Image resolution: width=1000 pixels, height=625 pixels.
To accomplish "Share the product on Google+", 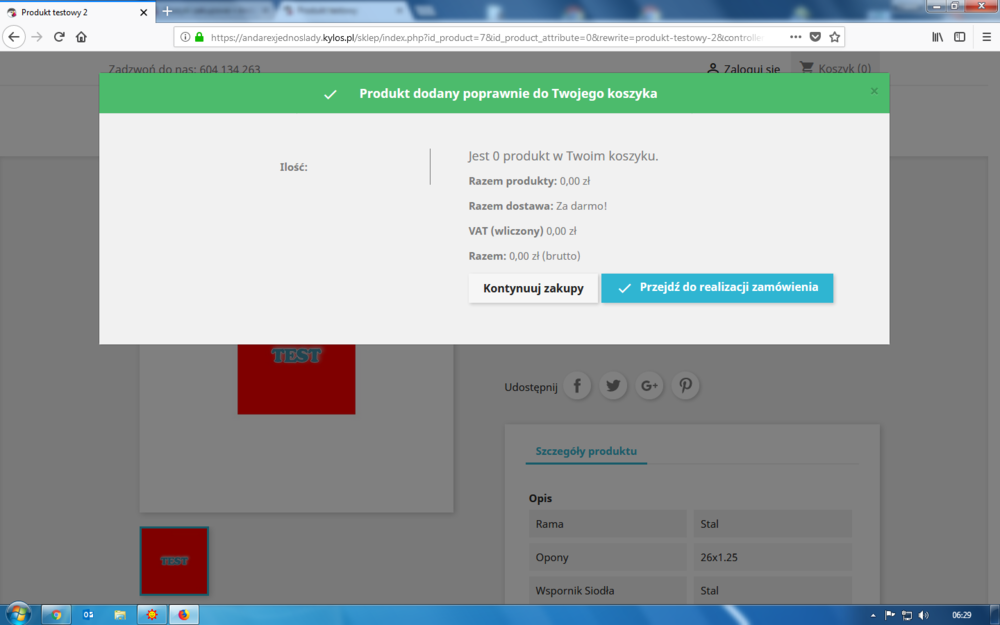I will tap(649, 385).
